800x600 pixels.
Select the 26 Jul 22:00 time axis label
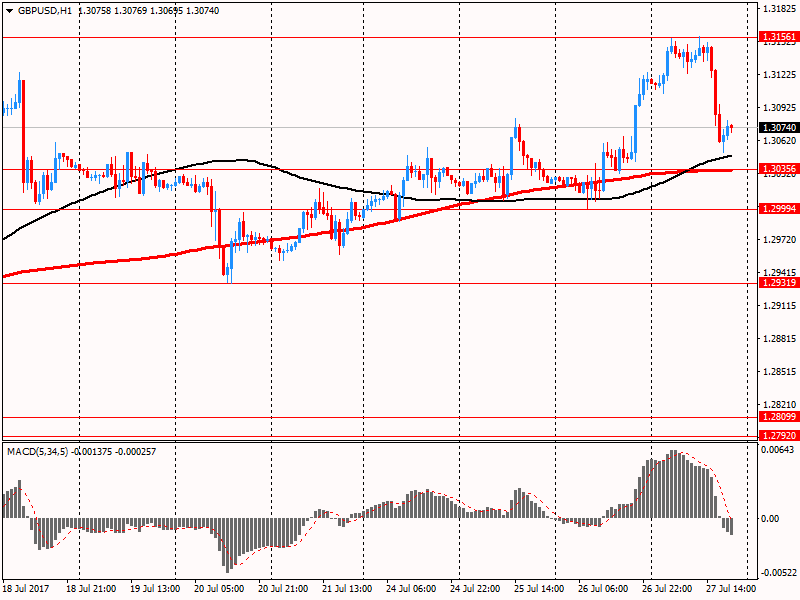click(667, 589)
